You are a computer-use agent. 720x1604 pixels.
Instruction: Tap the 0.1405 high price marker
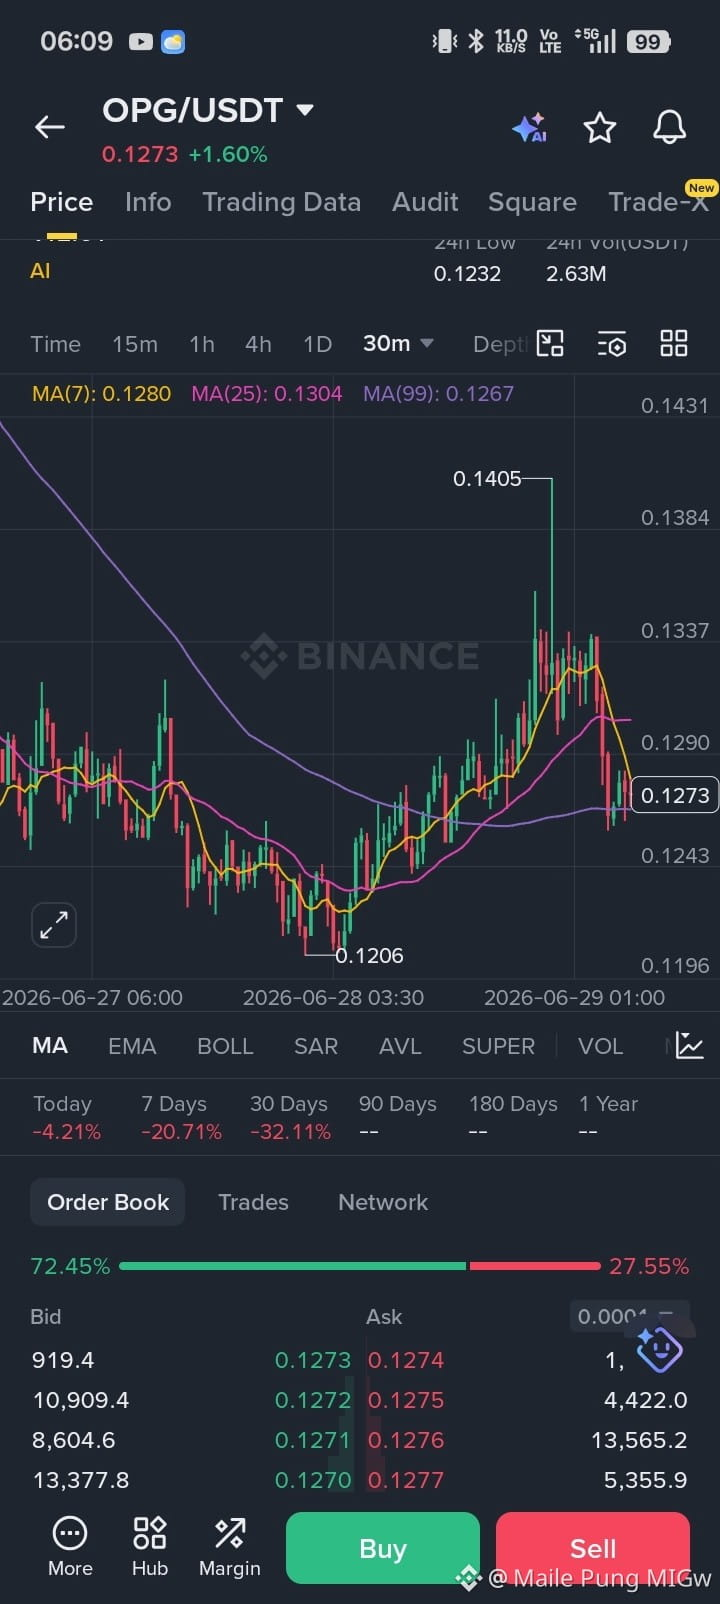coord(487,479)
